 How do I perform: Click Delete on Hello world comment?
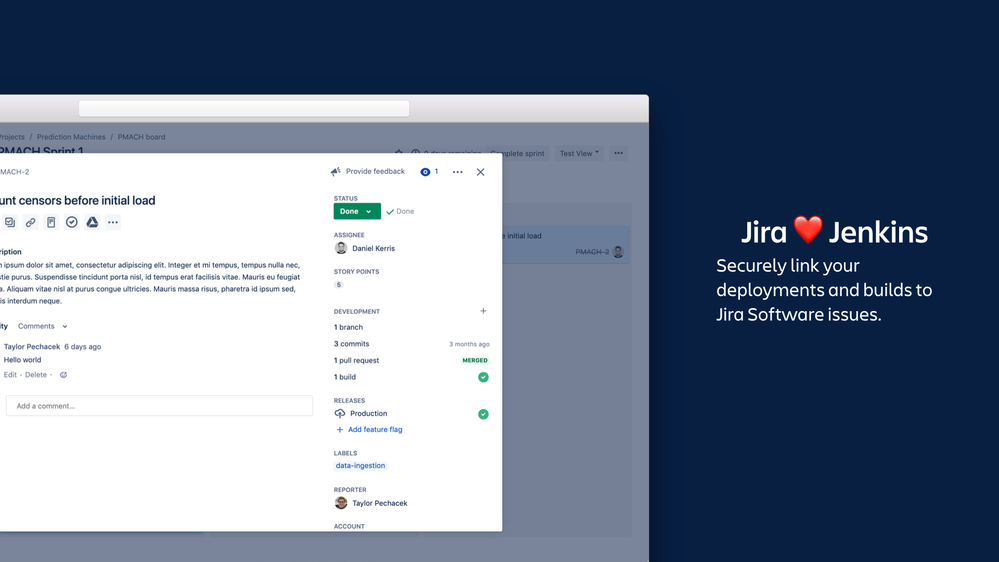click(36, 375)
